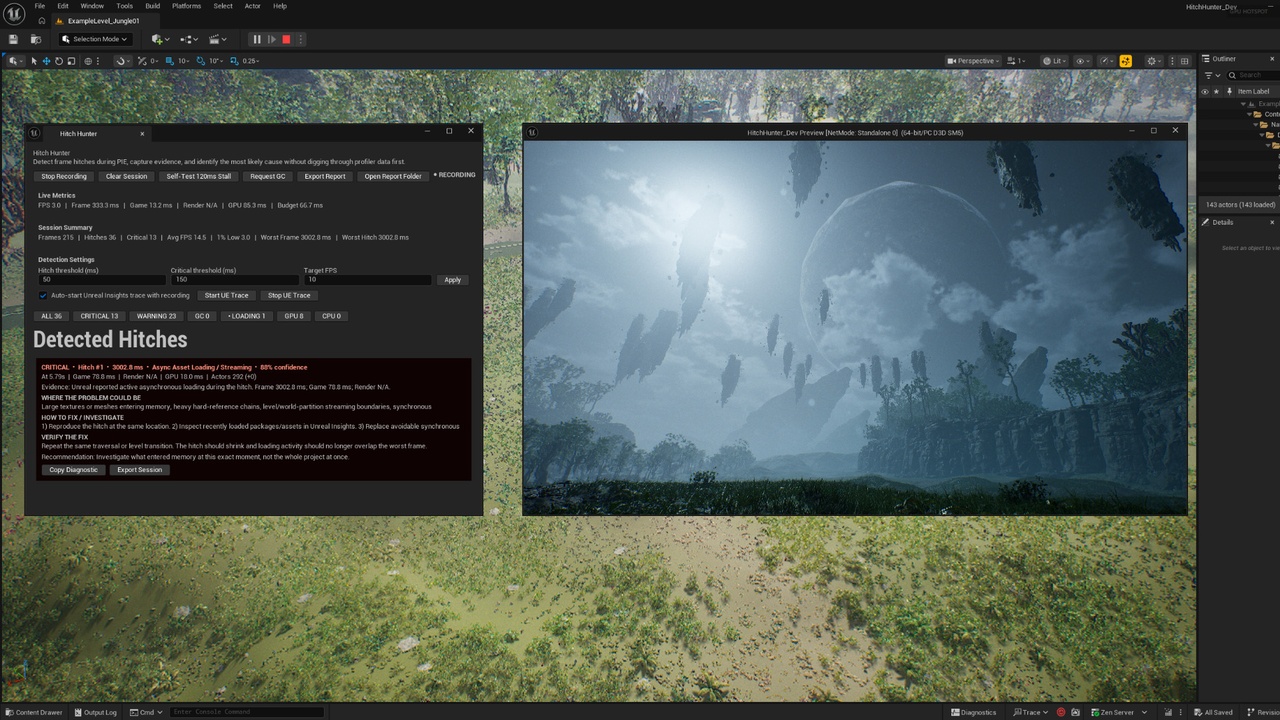Toggle Auto-start Unreal Insights trace checkbox
Screen dimensions: 1280x720
point(43,295)
